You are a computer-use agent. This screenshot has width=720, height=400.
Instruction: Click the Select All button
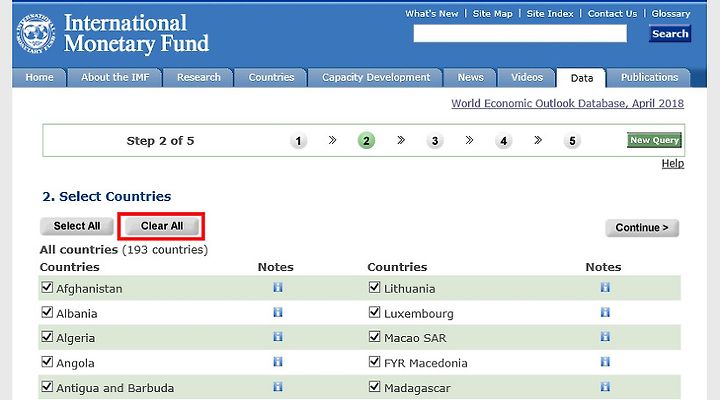(x=77, y=226)
